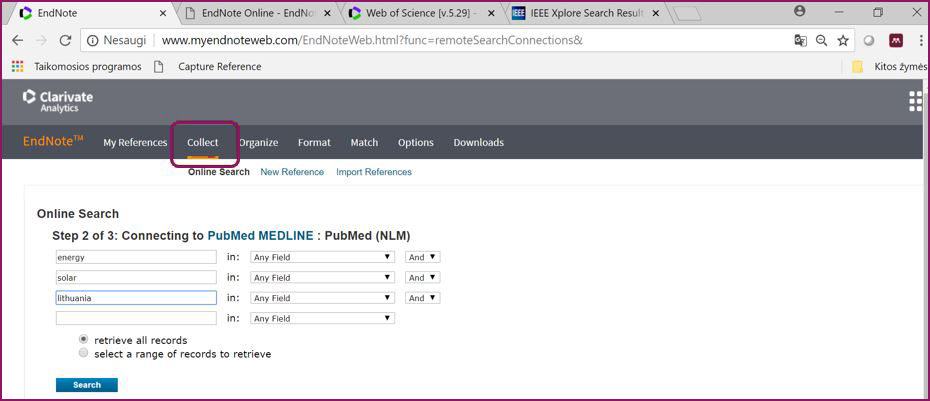Click the browser reload icon
The height and width of the screenshot is (401, 930).
tap(65, 41)
